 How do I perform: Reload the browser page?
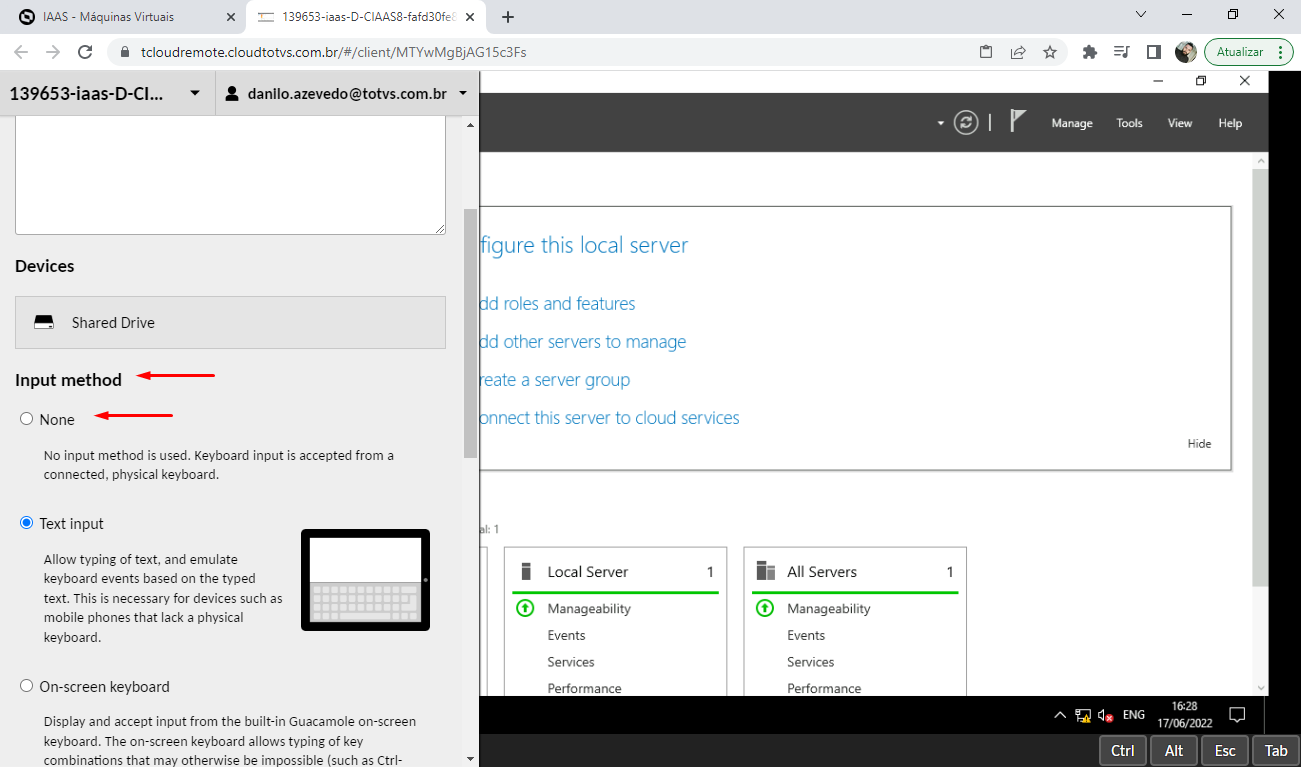click(85, 52)
